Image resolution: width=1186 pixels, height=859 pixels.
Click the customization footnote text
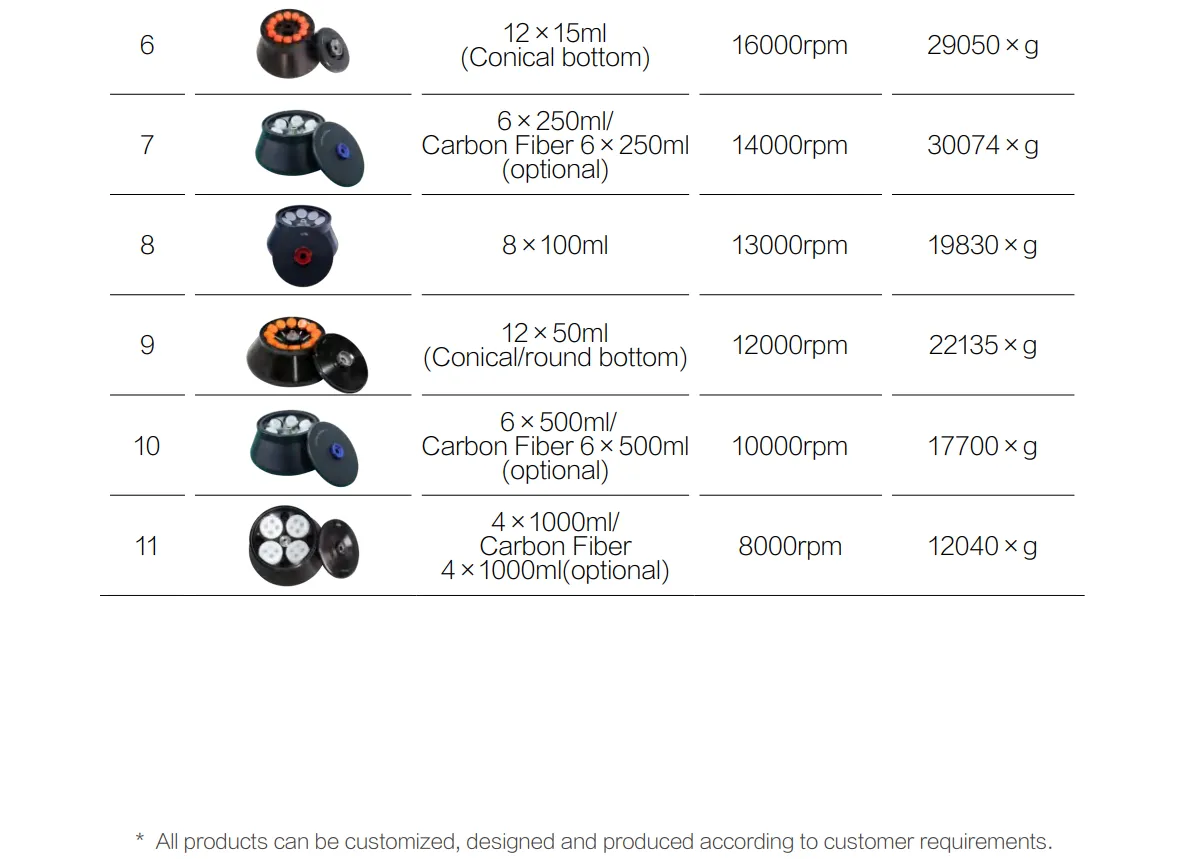coord(594,842)
